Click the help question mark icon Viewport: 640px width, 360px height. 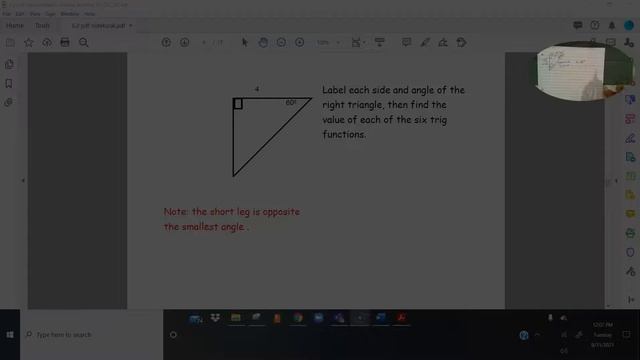pyautogui.click(x=595, y=25)
